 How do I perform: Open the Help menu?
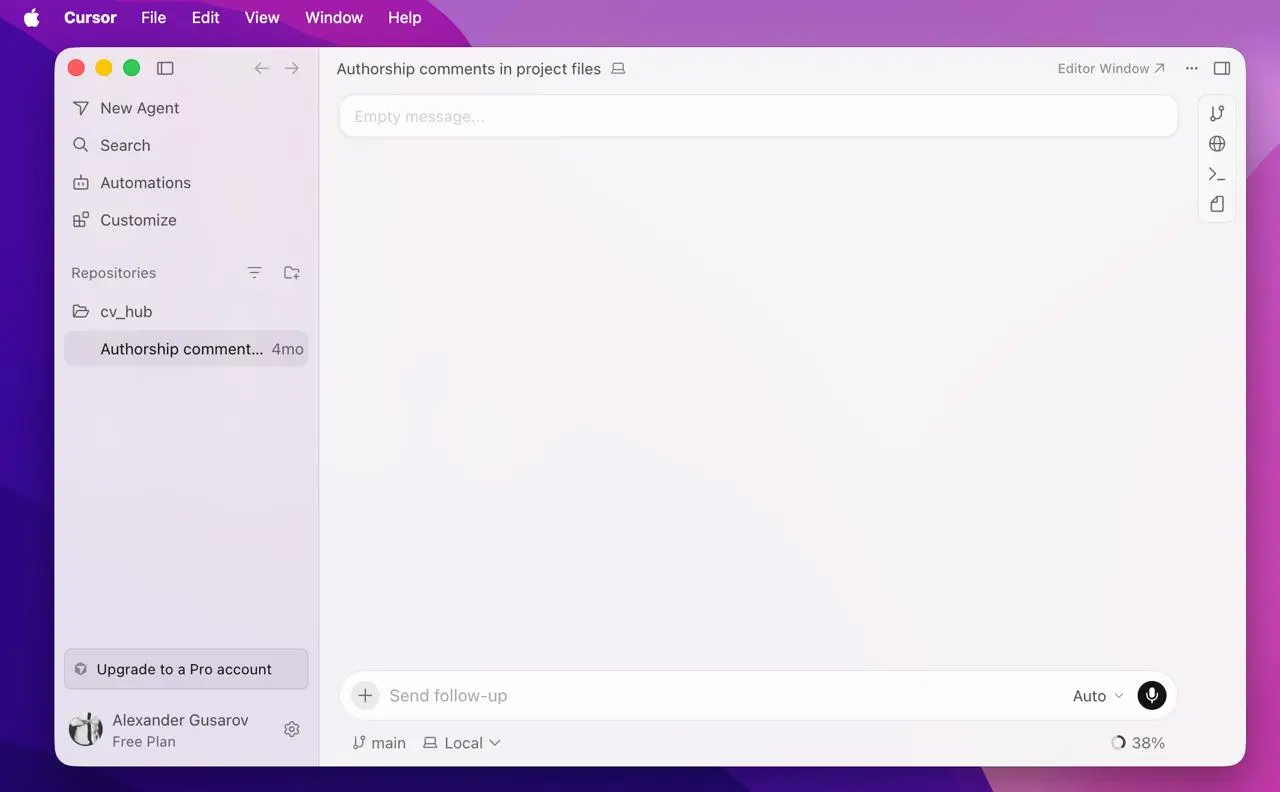405,18
